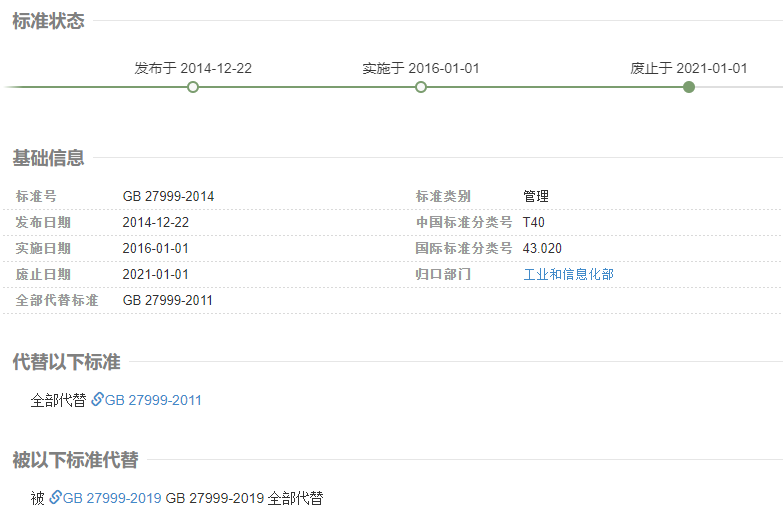Click the black 全部代替 text before GB 27999-2011
This screenshot has height=521, width=783.
coord(58,400)
